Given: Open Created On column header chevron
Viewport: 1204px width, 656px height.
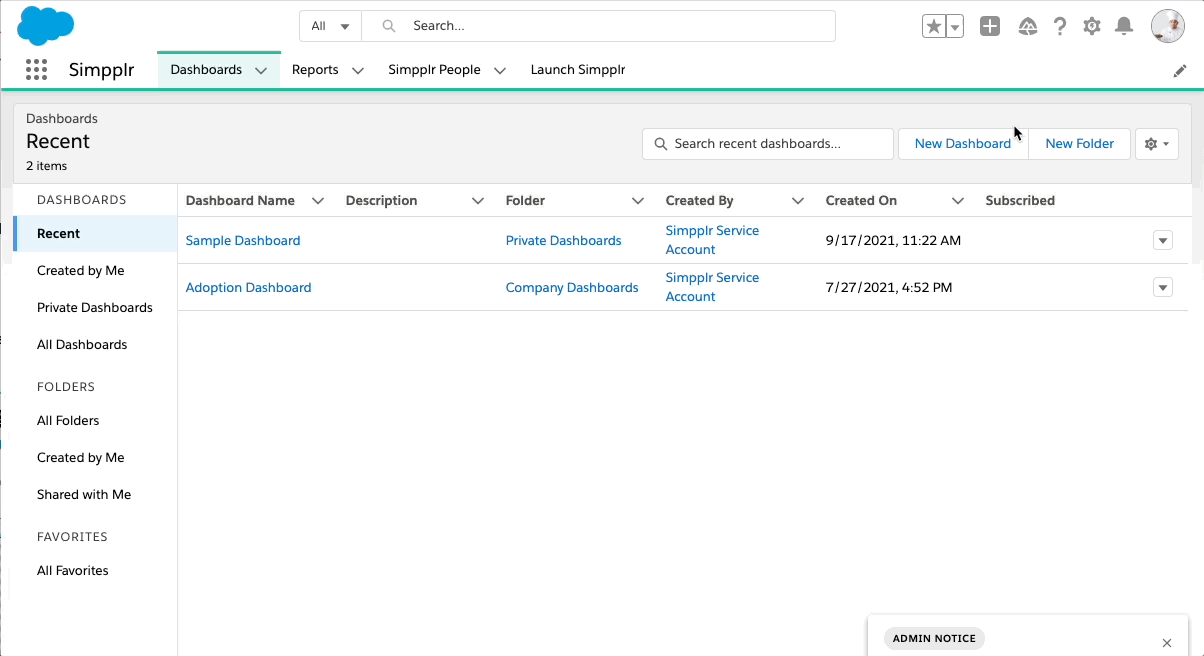Looking at the screenshot, I should 958,201.
